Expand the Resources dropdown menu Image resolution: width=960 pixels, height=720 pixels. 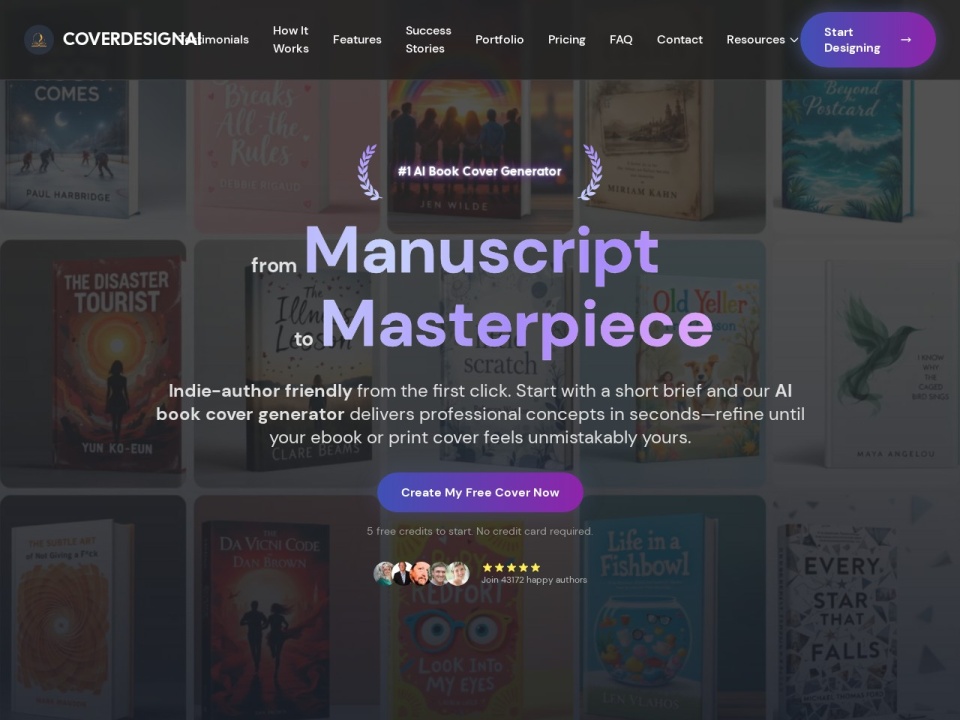tap(762, 40)
